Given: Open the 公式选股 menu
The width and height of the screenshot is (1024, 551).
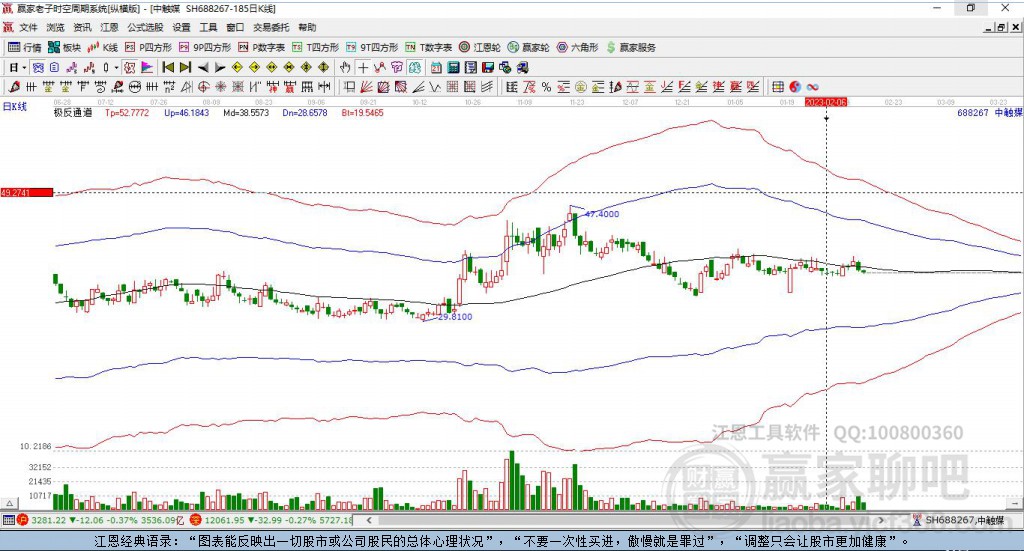Looking at the screenshot, I should click(x=145, y=28).
